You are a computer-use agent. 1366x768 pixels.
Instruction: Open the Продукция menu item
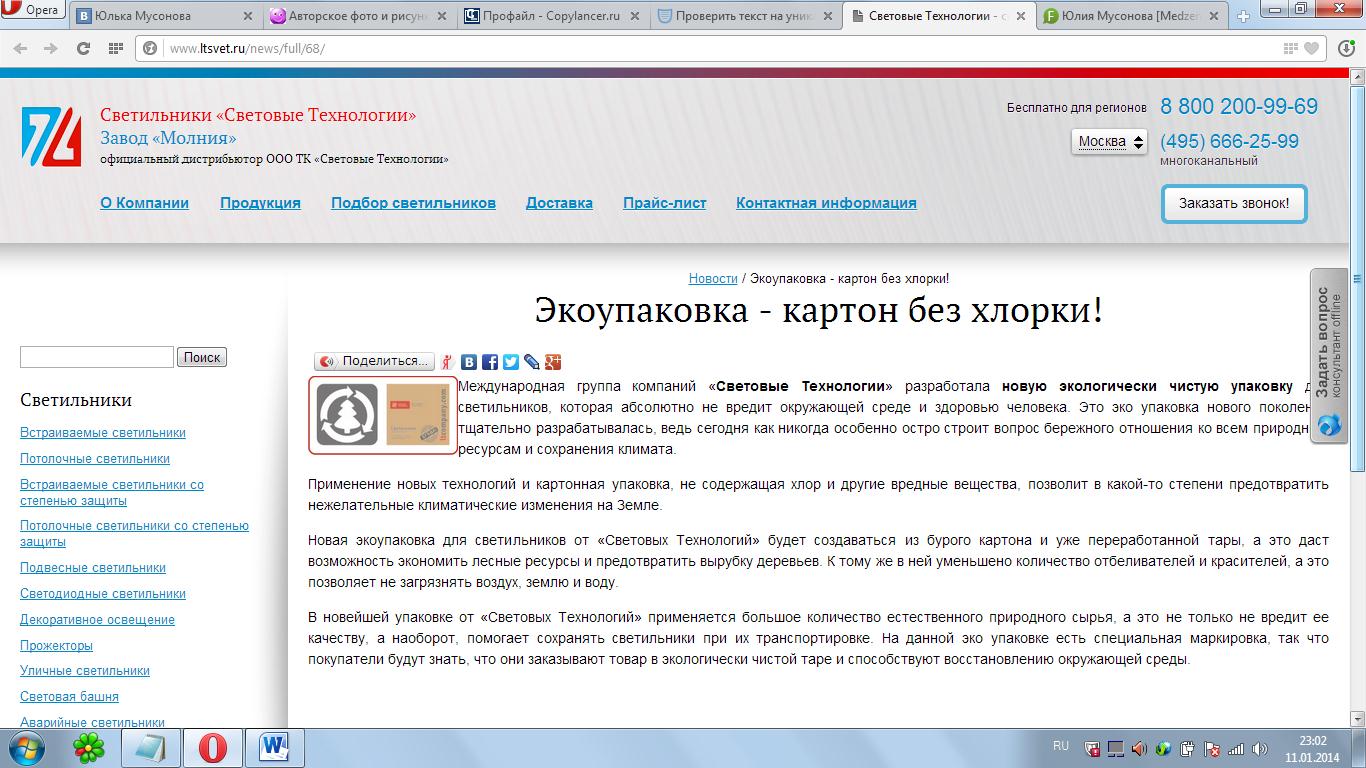tap(259, 203)
